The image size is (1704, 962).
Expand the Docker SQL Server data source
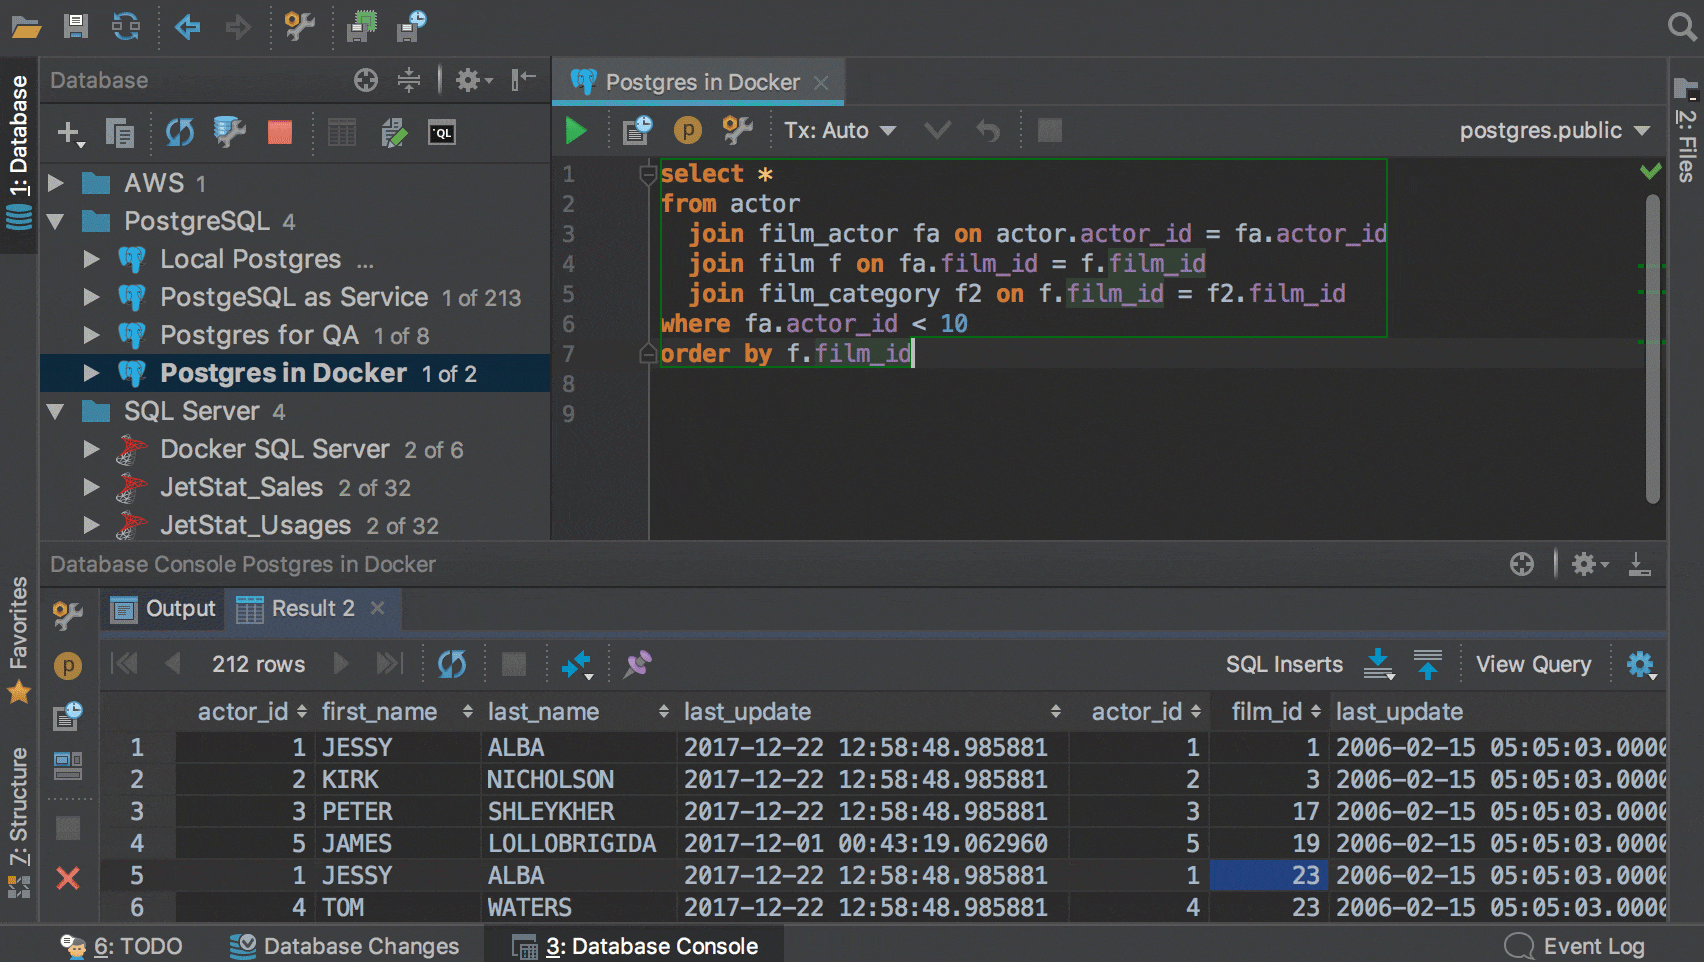92,449
